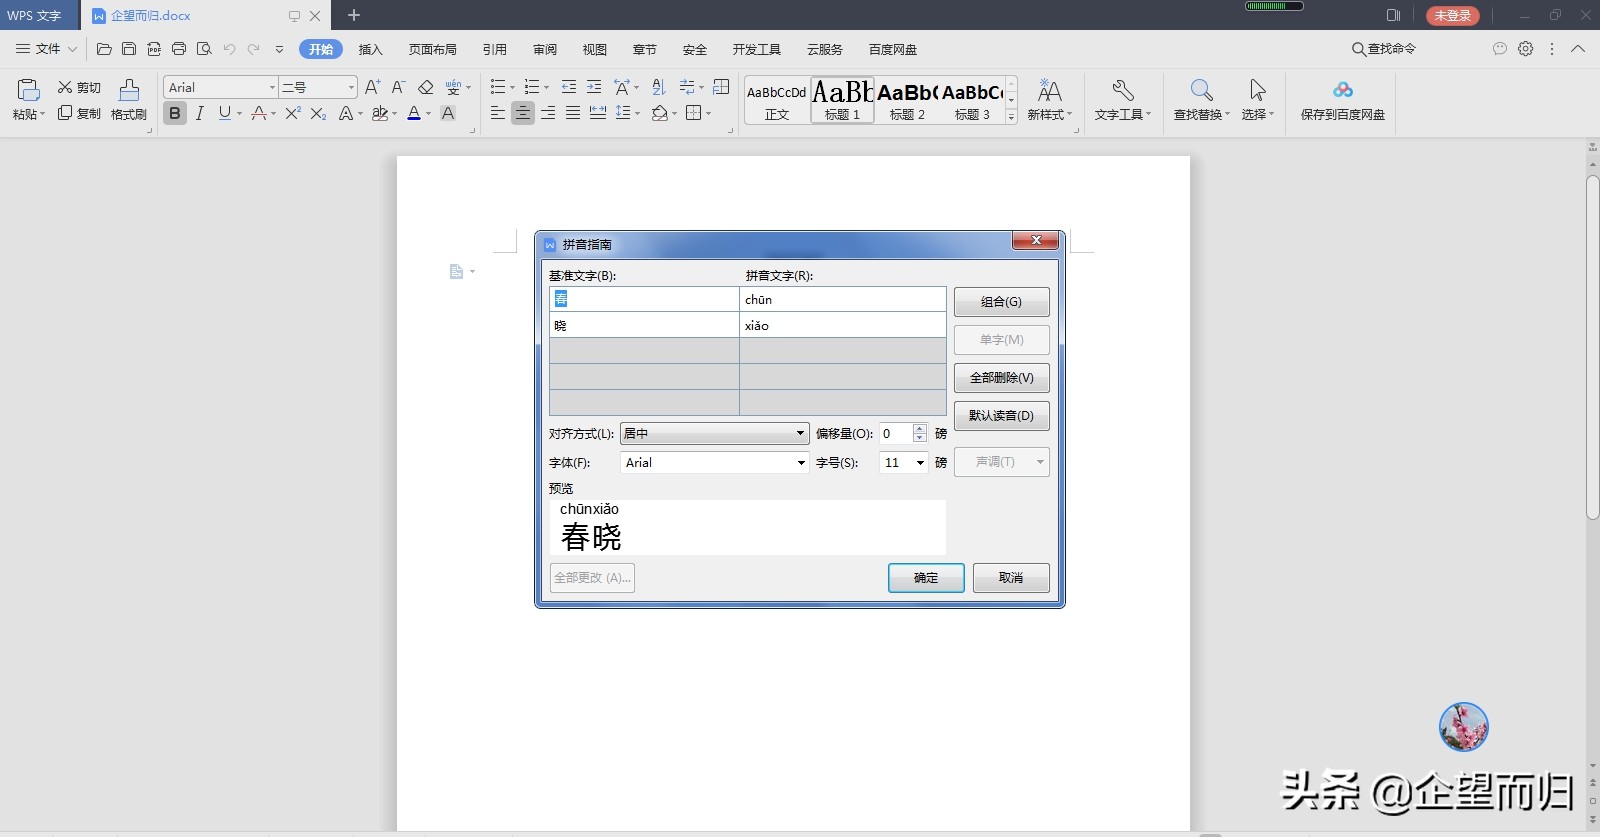Click the pinyin field containing chūn
This screenshot has width=1600, height=837.
[843, 299]
